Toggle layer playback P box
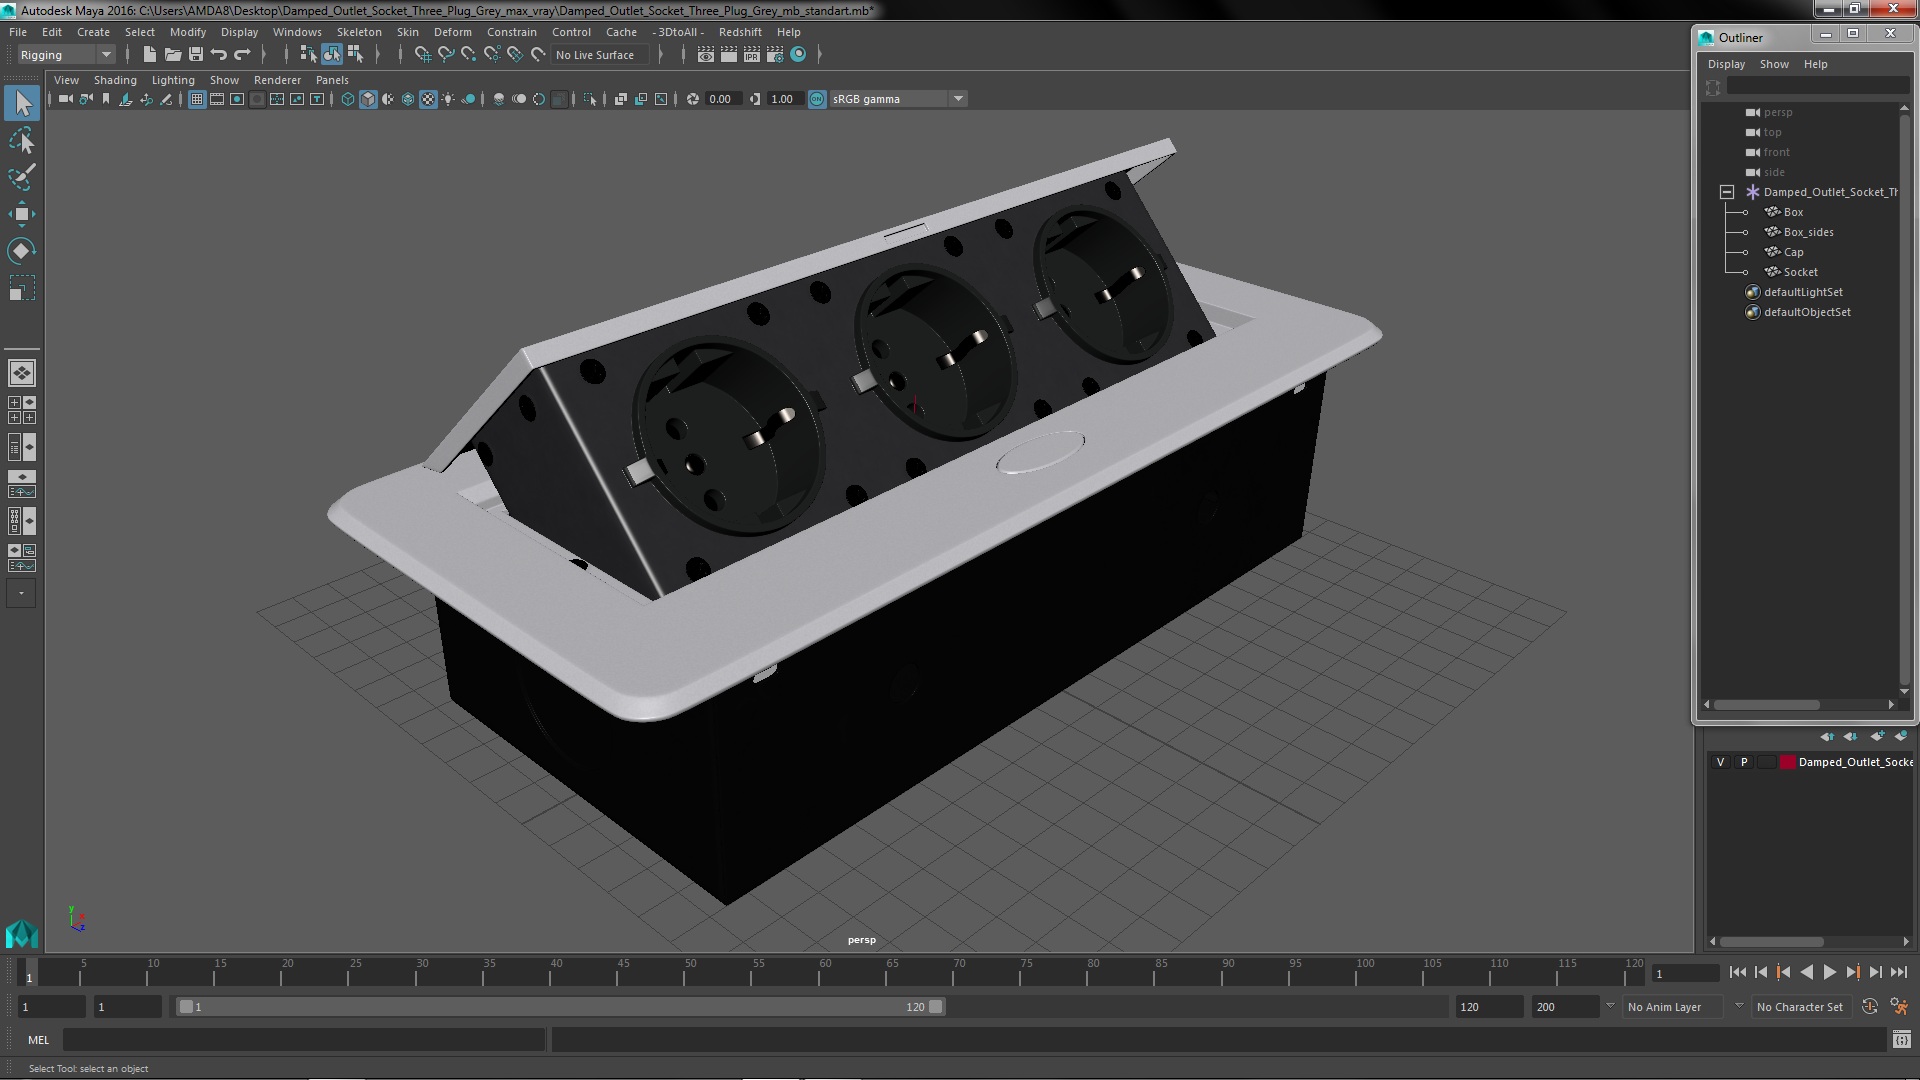This screenshot has width=1920, height=1080. click(1744, 762)
